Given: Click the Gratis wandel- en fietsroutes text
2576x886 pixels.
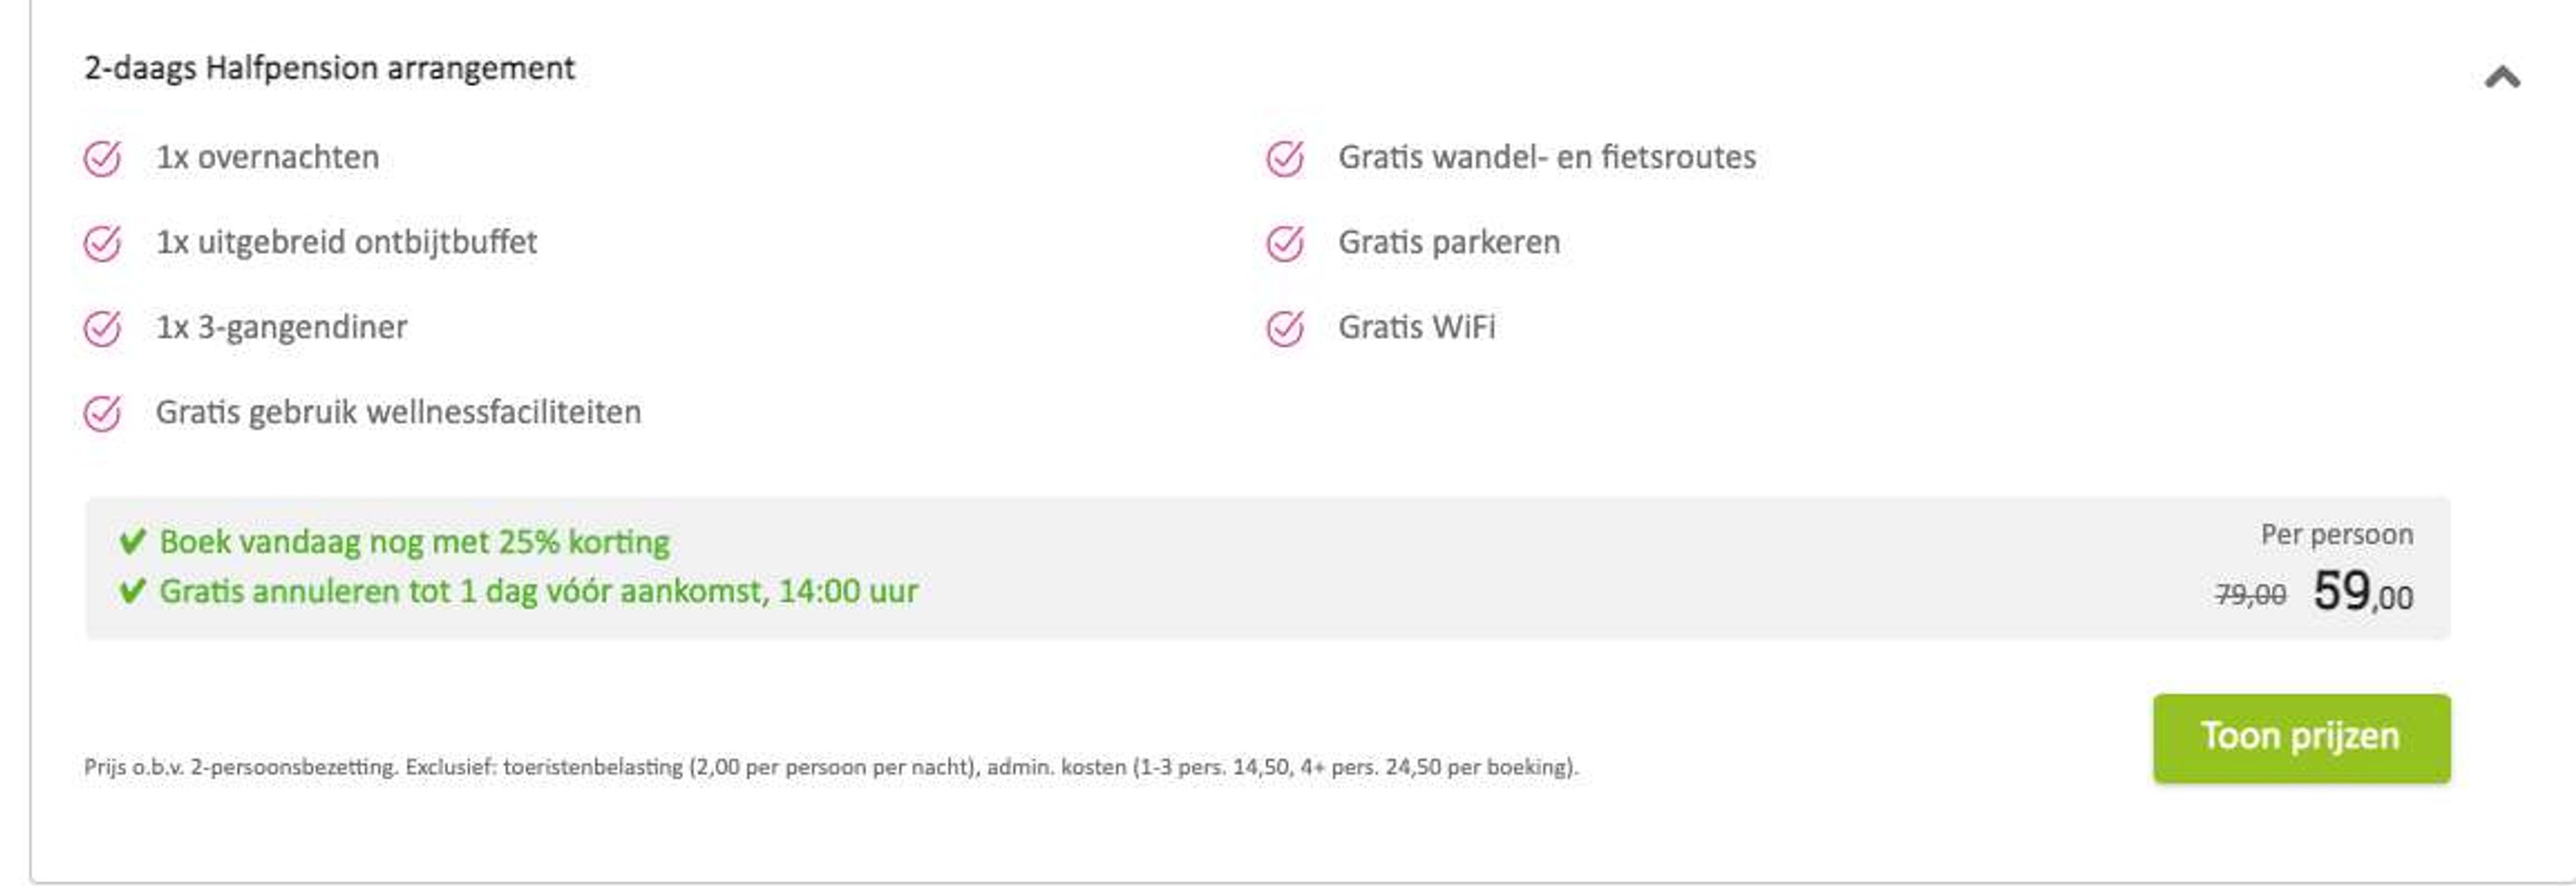Looking at the screenshot, I should pyautogui.click(x=1547, y=157).
